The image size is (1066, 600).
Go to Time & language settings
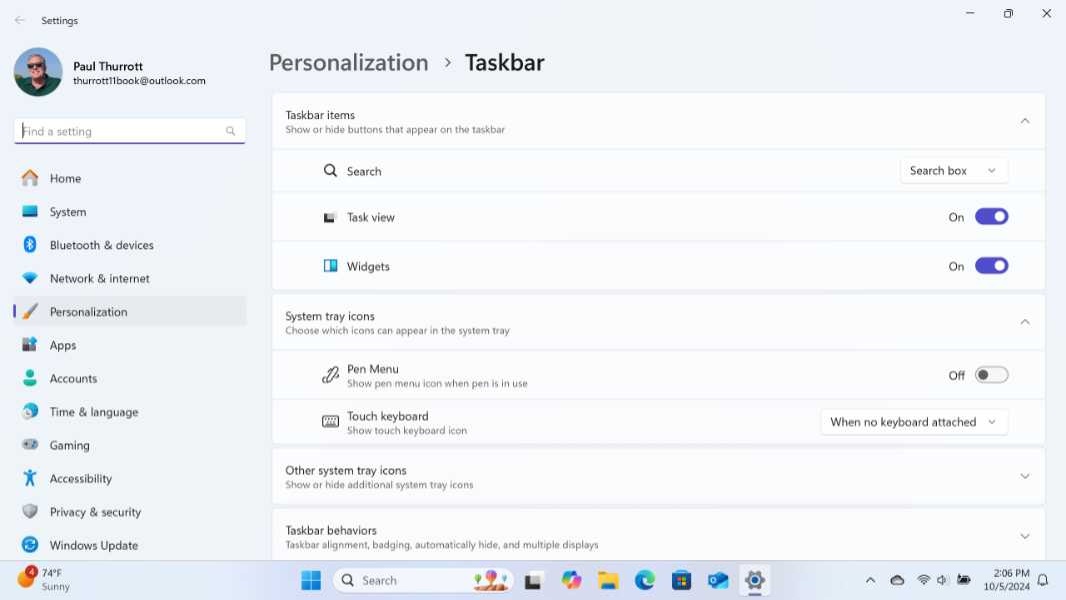pyautogui.click(x=129, y=411)
